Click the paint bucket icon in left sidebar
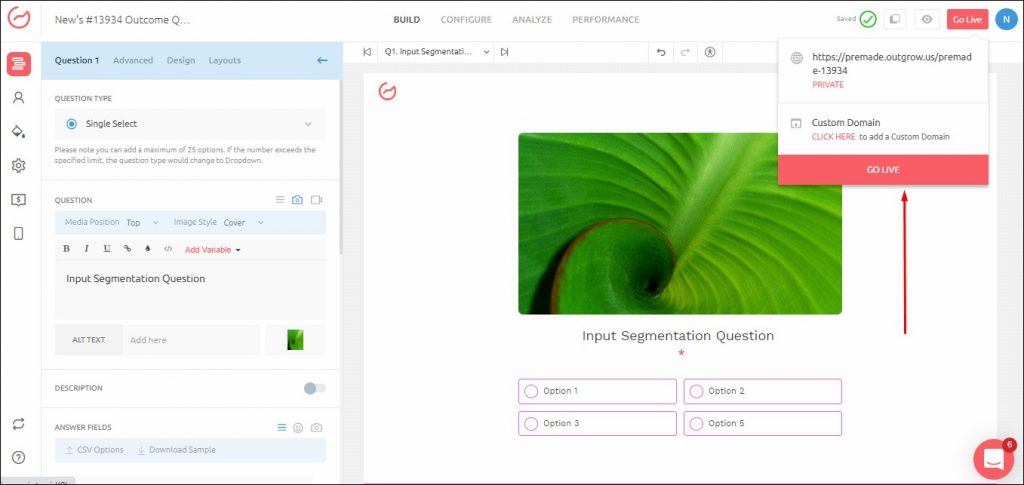Image resolution: width=1024 pixels, height=485 pixels. pyautogui.click(x=18, y=131)
